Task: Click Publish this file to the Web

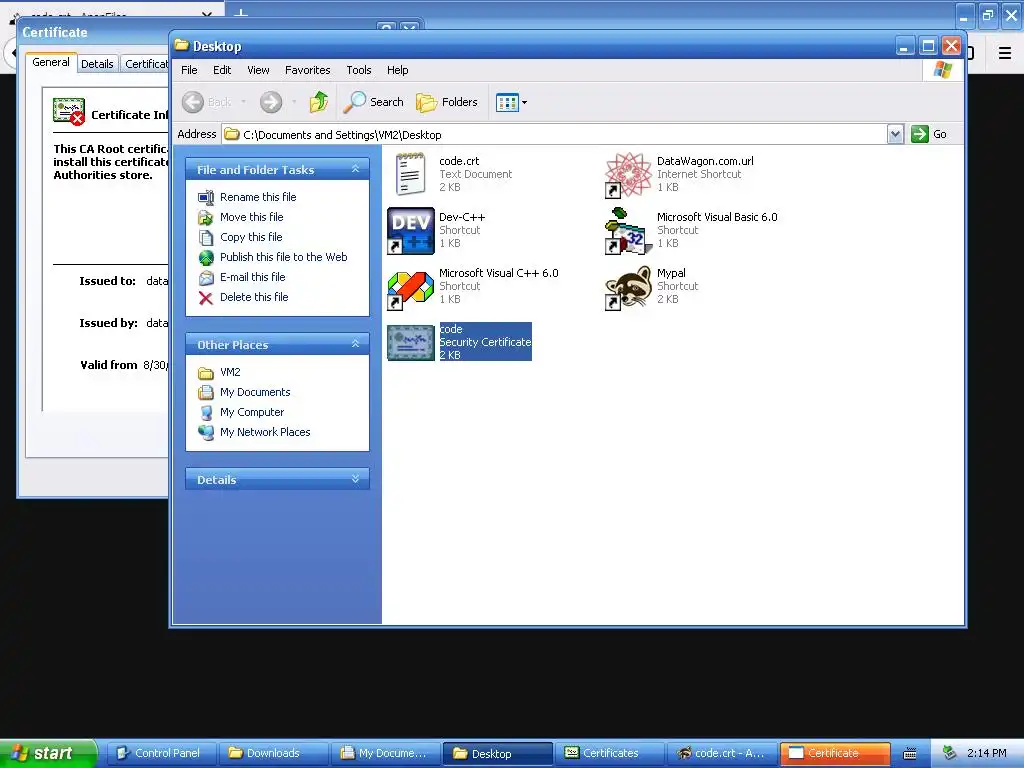Action: (x=283, y=257)
